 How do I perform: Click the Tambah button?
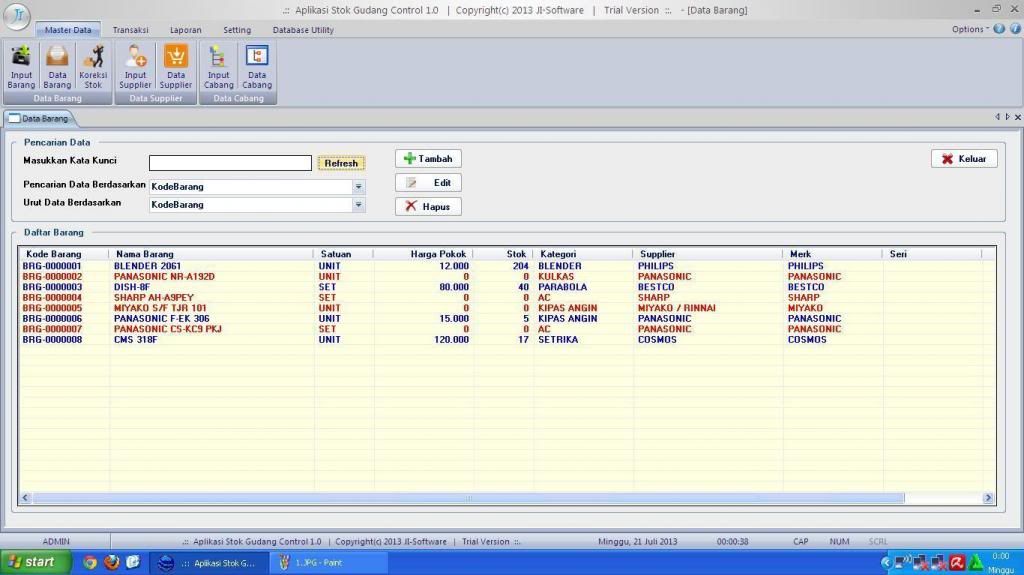428,159
